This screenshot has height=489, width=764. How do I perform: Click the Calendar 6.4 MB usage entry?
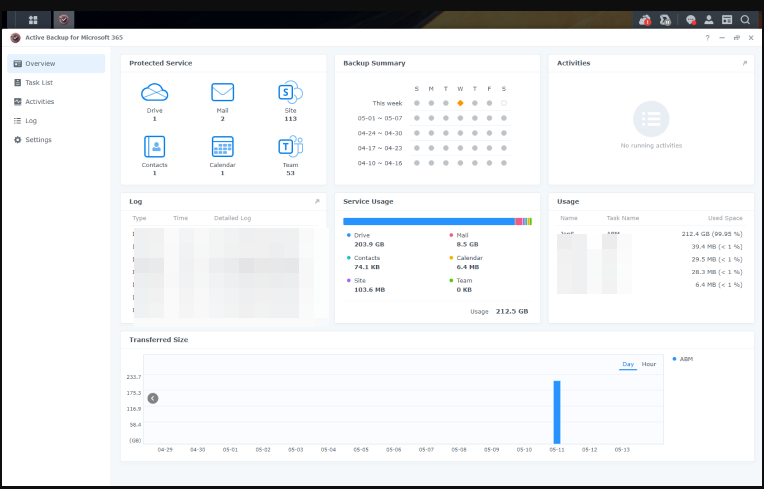pos(468,263)
